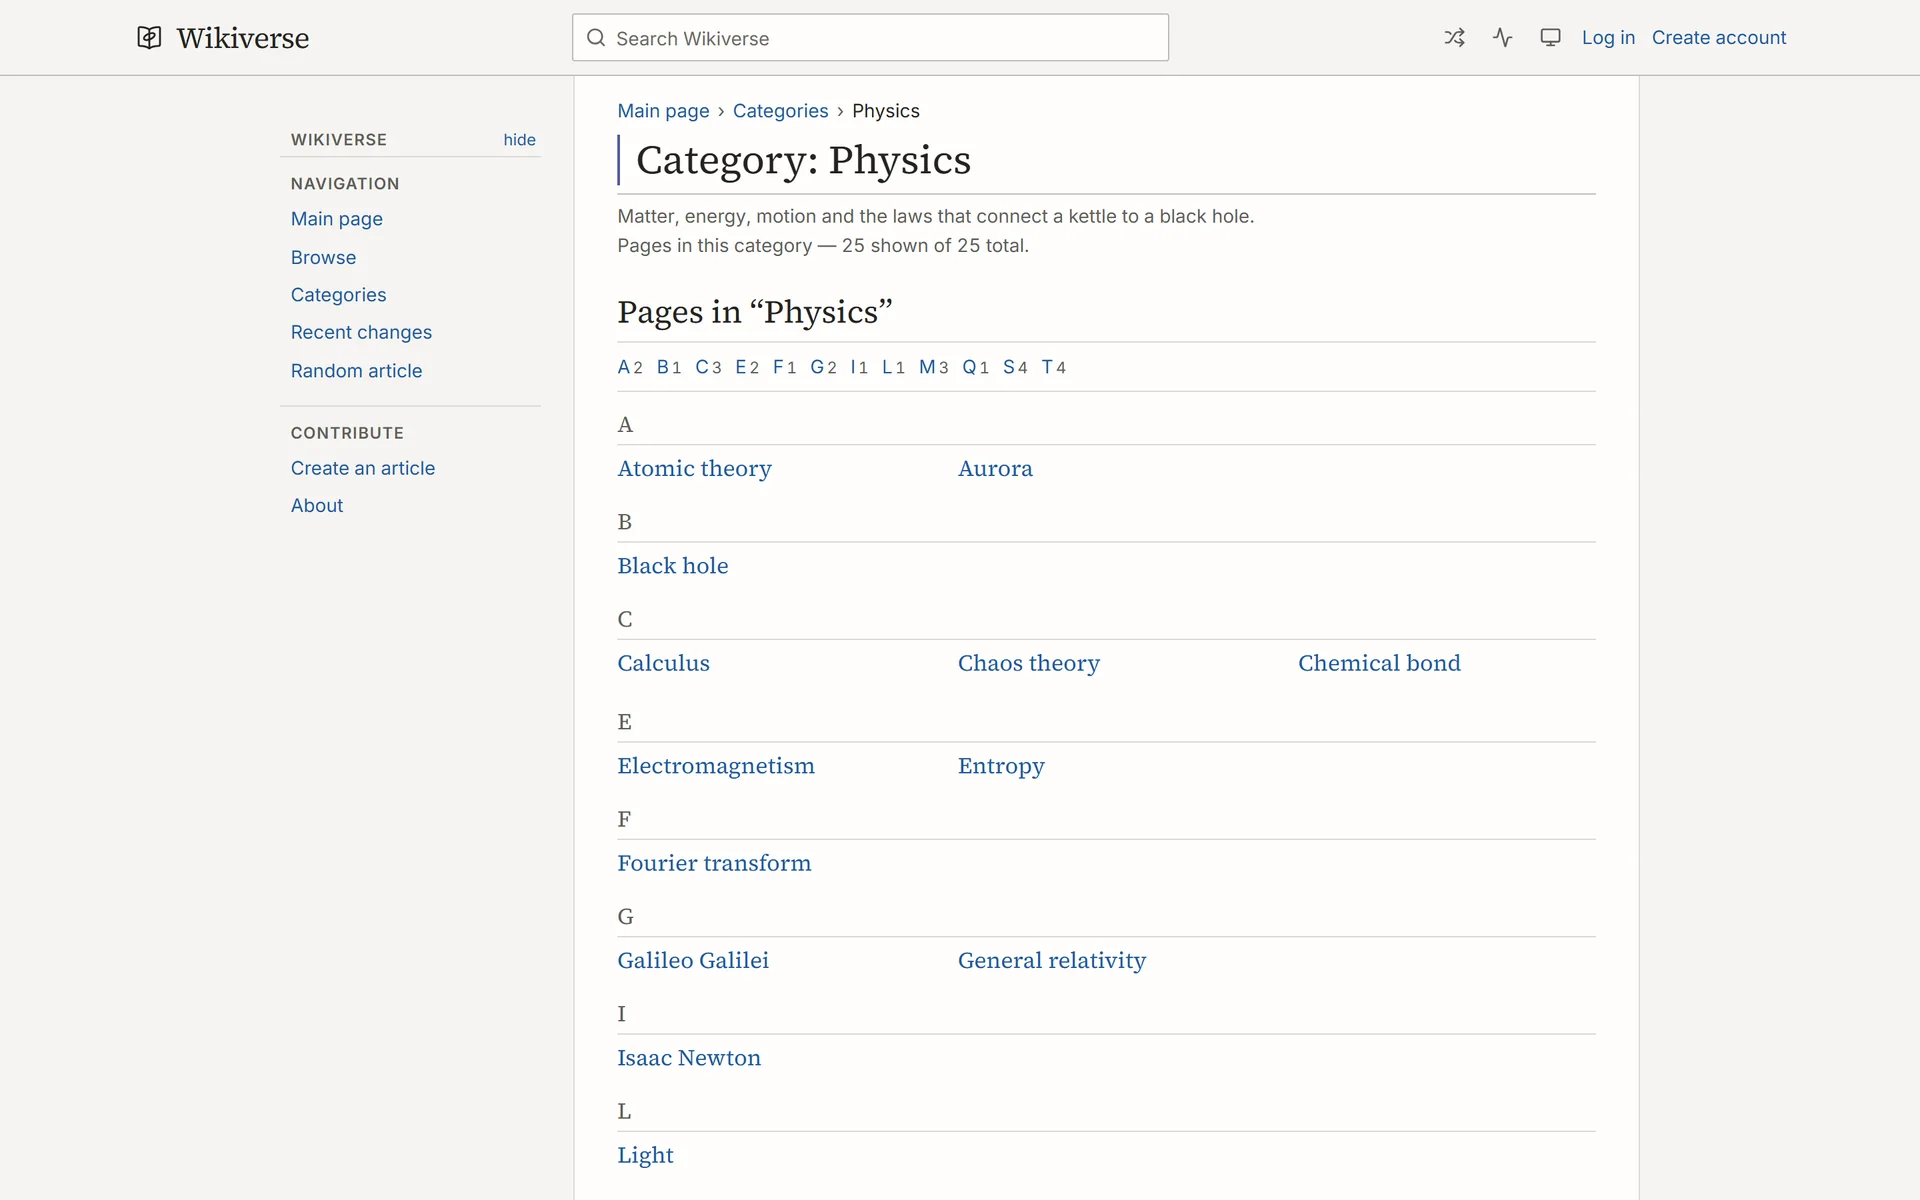Open Browse in sidebar
Image resolution: width=1920 pixels, height=1200 pixels.
click(x=323, y=257)
